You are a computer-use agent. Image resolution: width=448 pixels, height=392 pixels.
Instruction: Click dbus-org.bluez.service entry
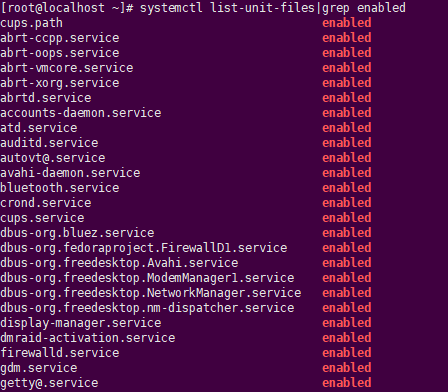pyautogui.click(x=77, y=233)
